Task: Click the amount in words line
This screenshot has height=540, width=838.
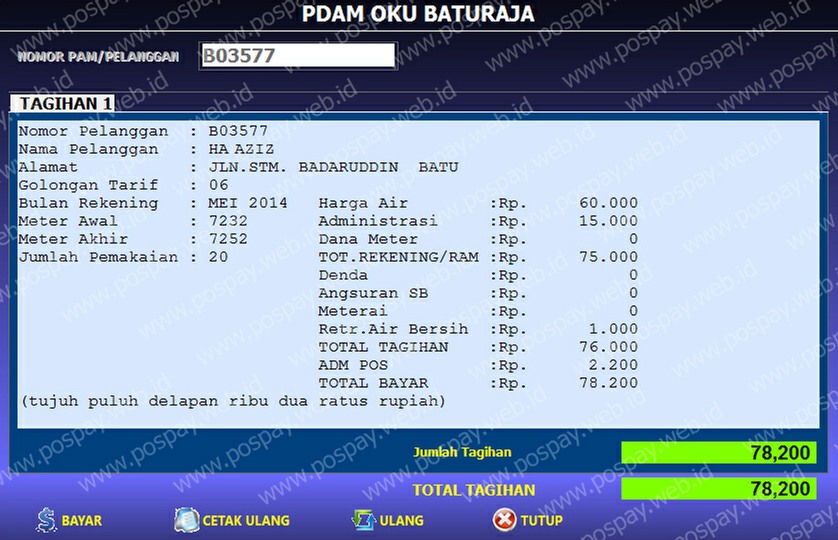Action: [x=233, y=401]
